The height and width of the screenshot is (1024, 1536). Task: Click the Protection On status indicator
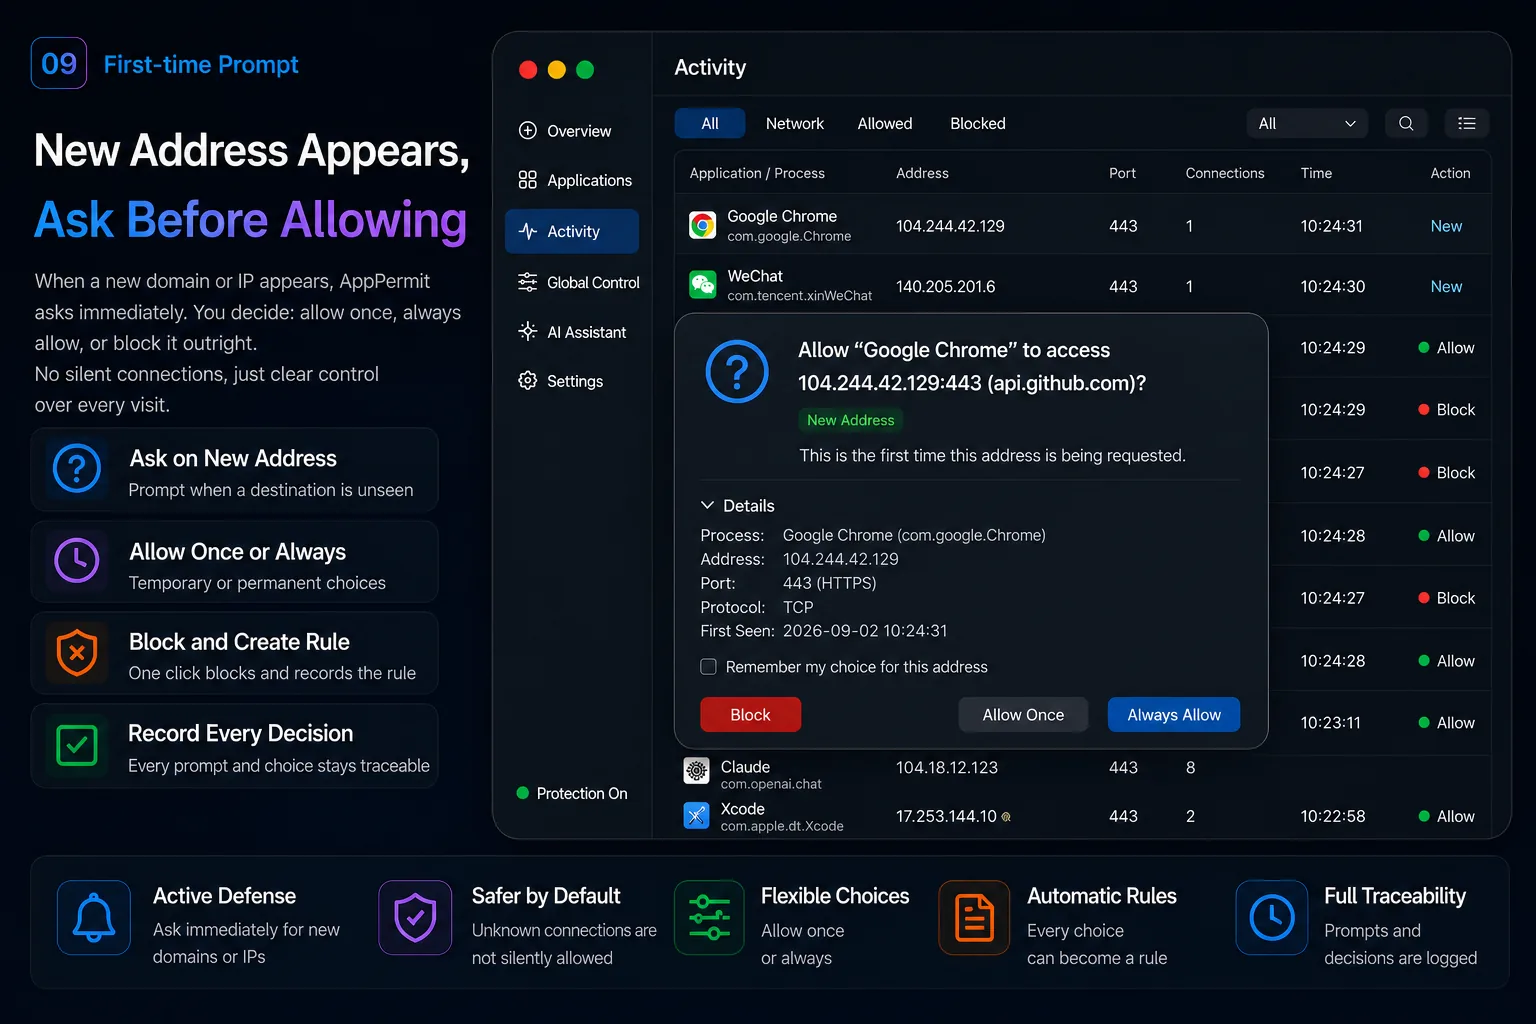pos(572,793)
